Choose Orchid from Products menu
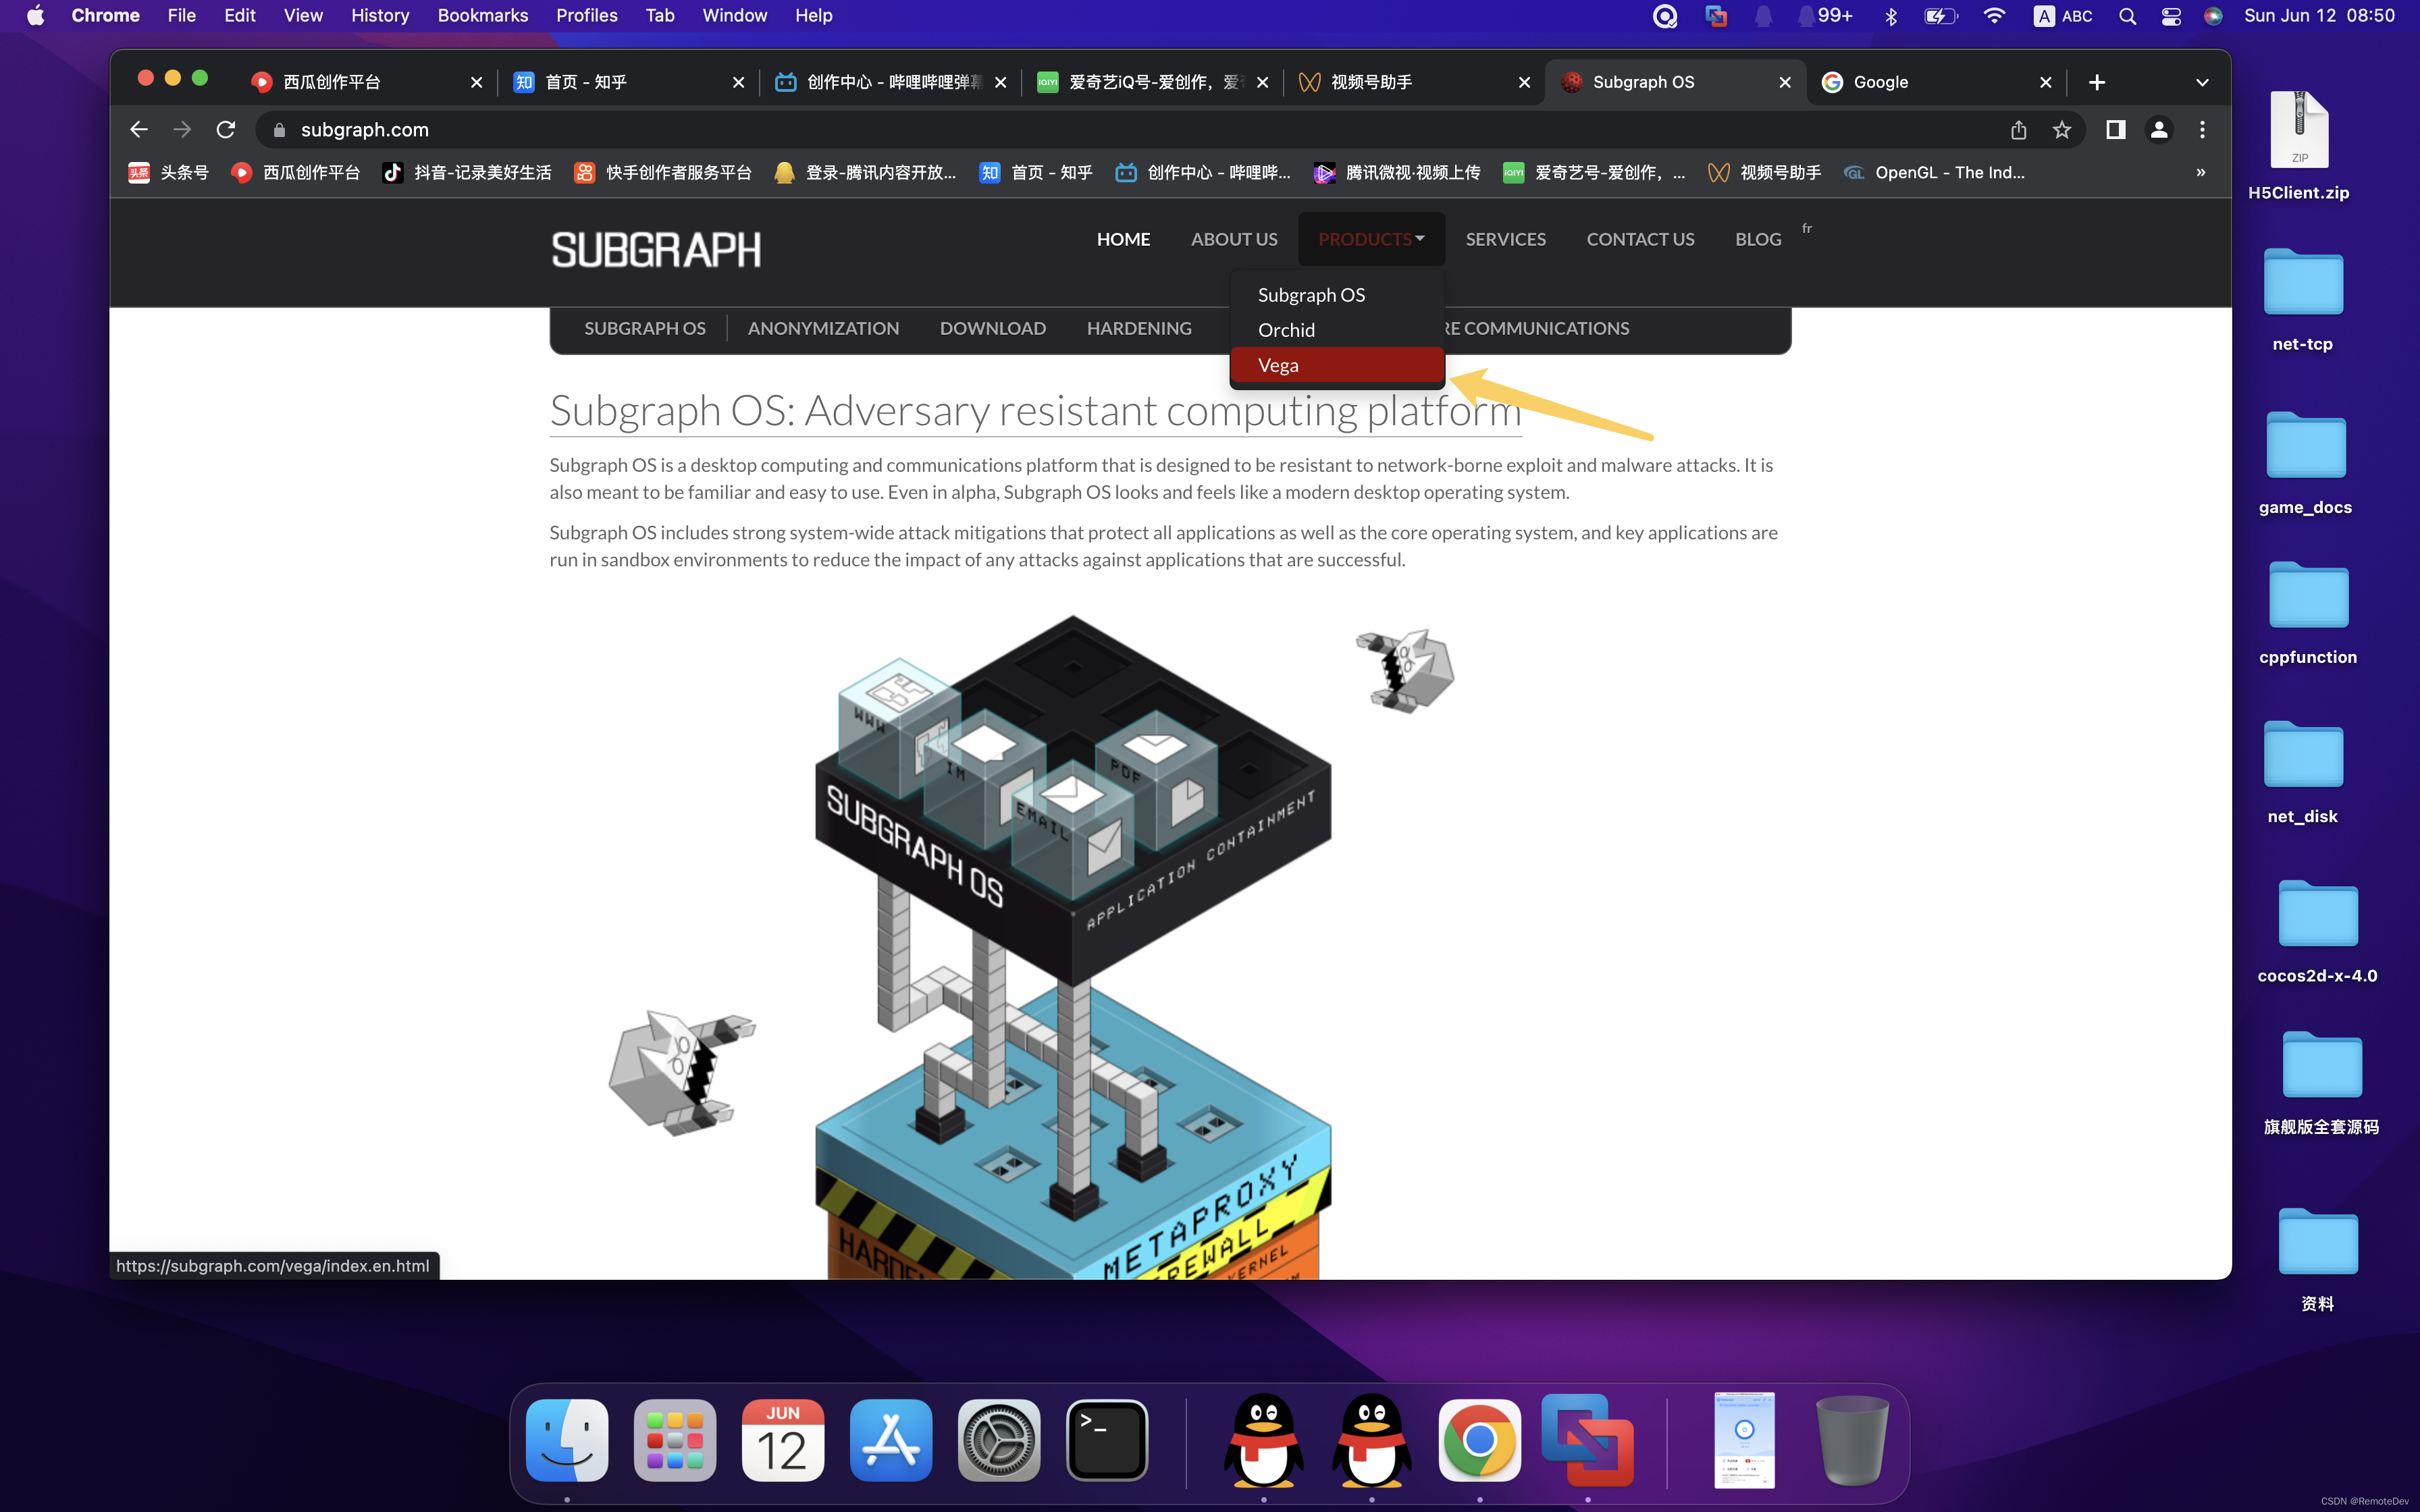 (x=1286, y=330)
